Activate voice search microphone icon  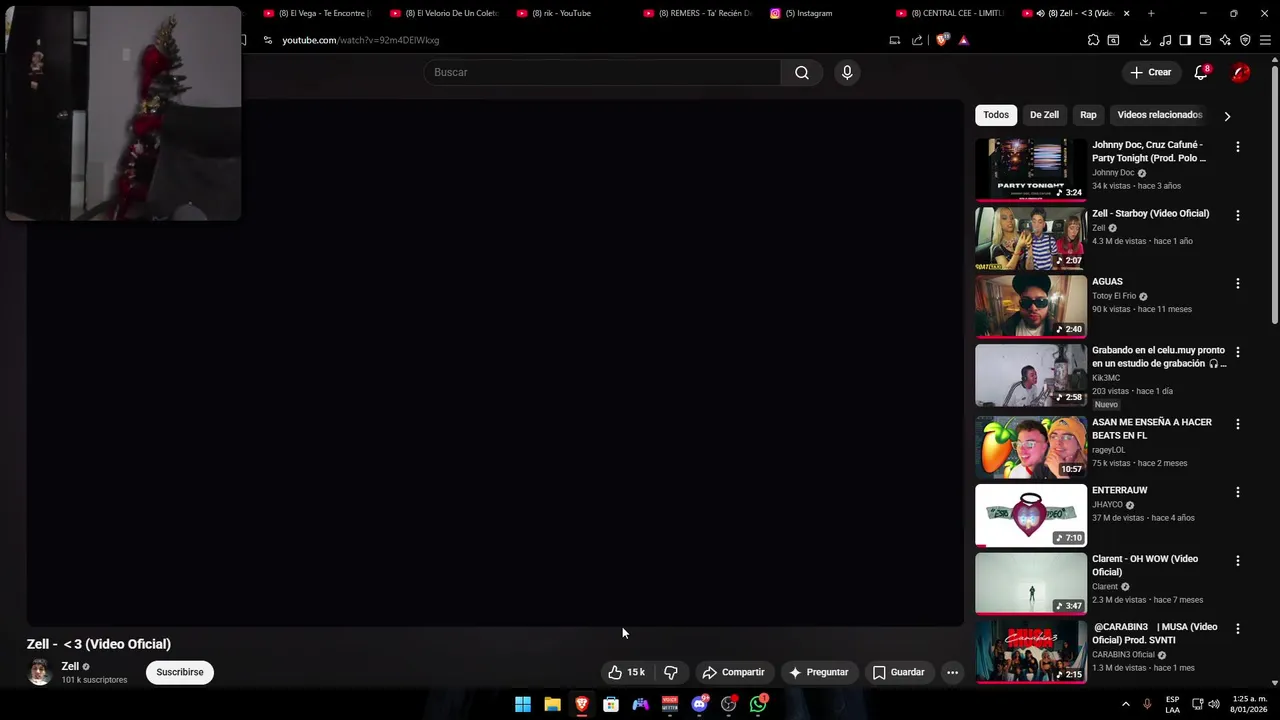[847, 72]
